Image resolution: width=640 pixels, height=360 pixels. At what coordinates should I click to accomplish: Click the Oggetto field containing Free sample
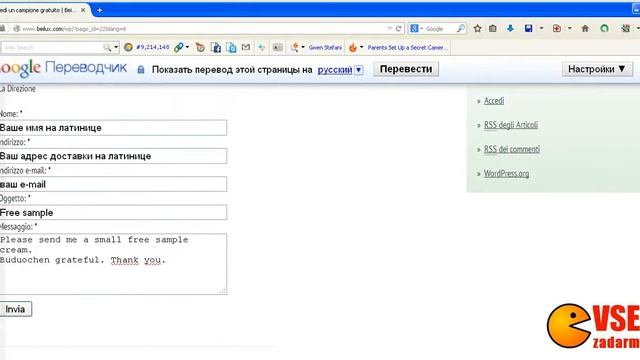click(113, 212)
